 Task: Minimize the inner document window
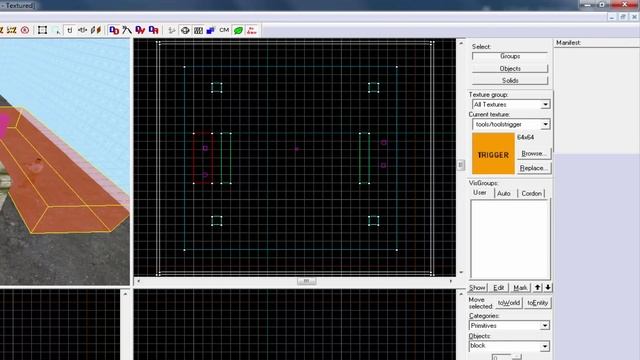pyautogui.click(x=611, y=17)
